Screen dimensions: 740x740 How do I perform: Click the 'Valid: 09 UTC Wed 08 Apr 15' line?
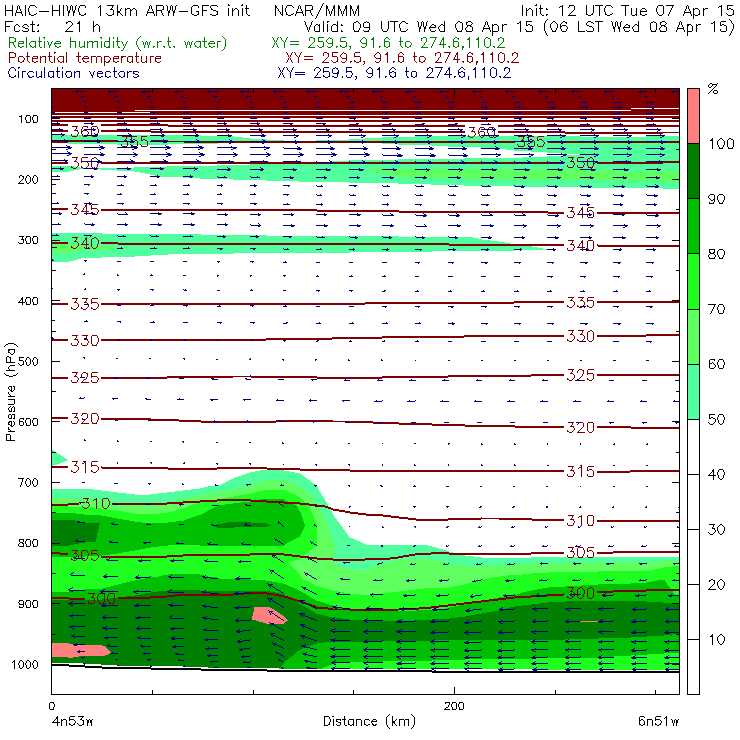(x=419, y=27)
